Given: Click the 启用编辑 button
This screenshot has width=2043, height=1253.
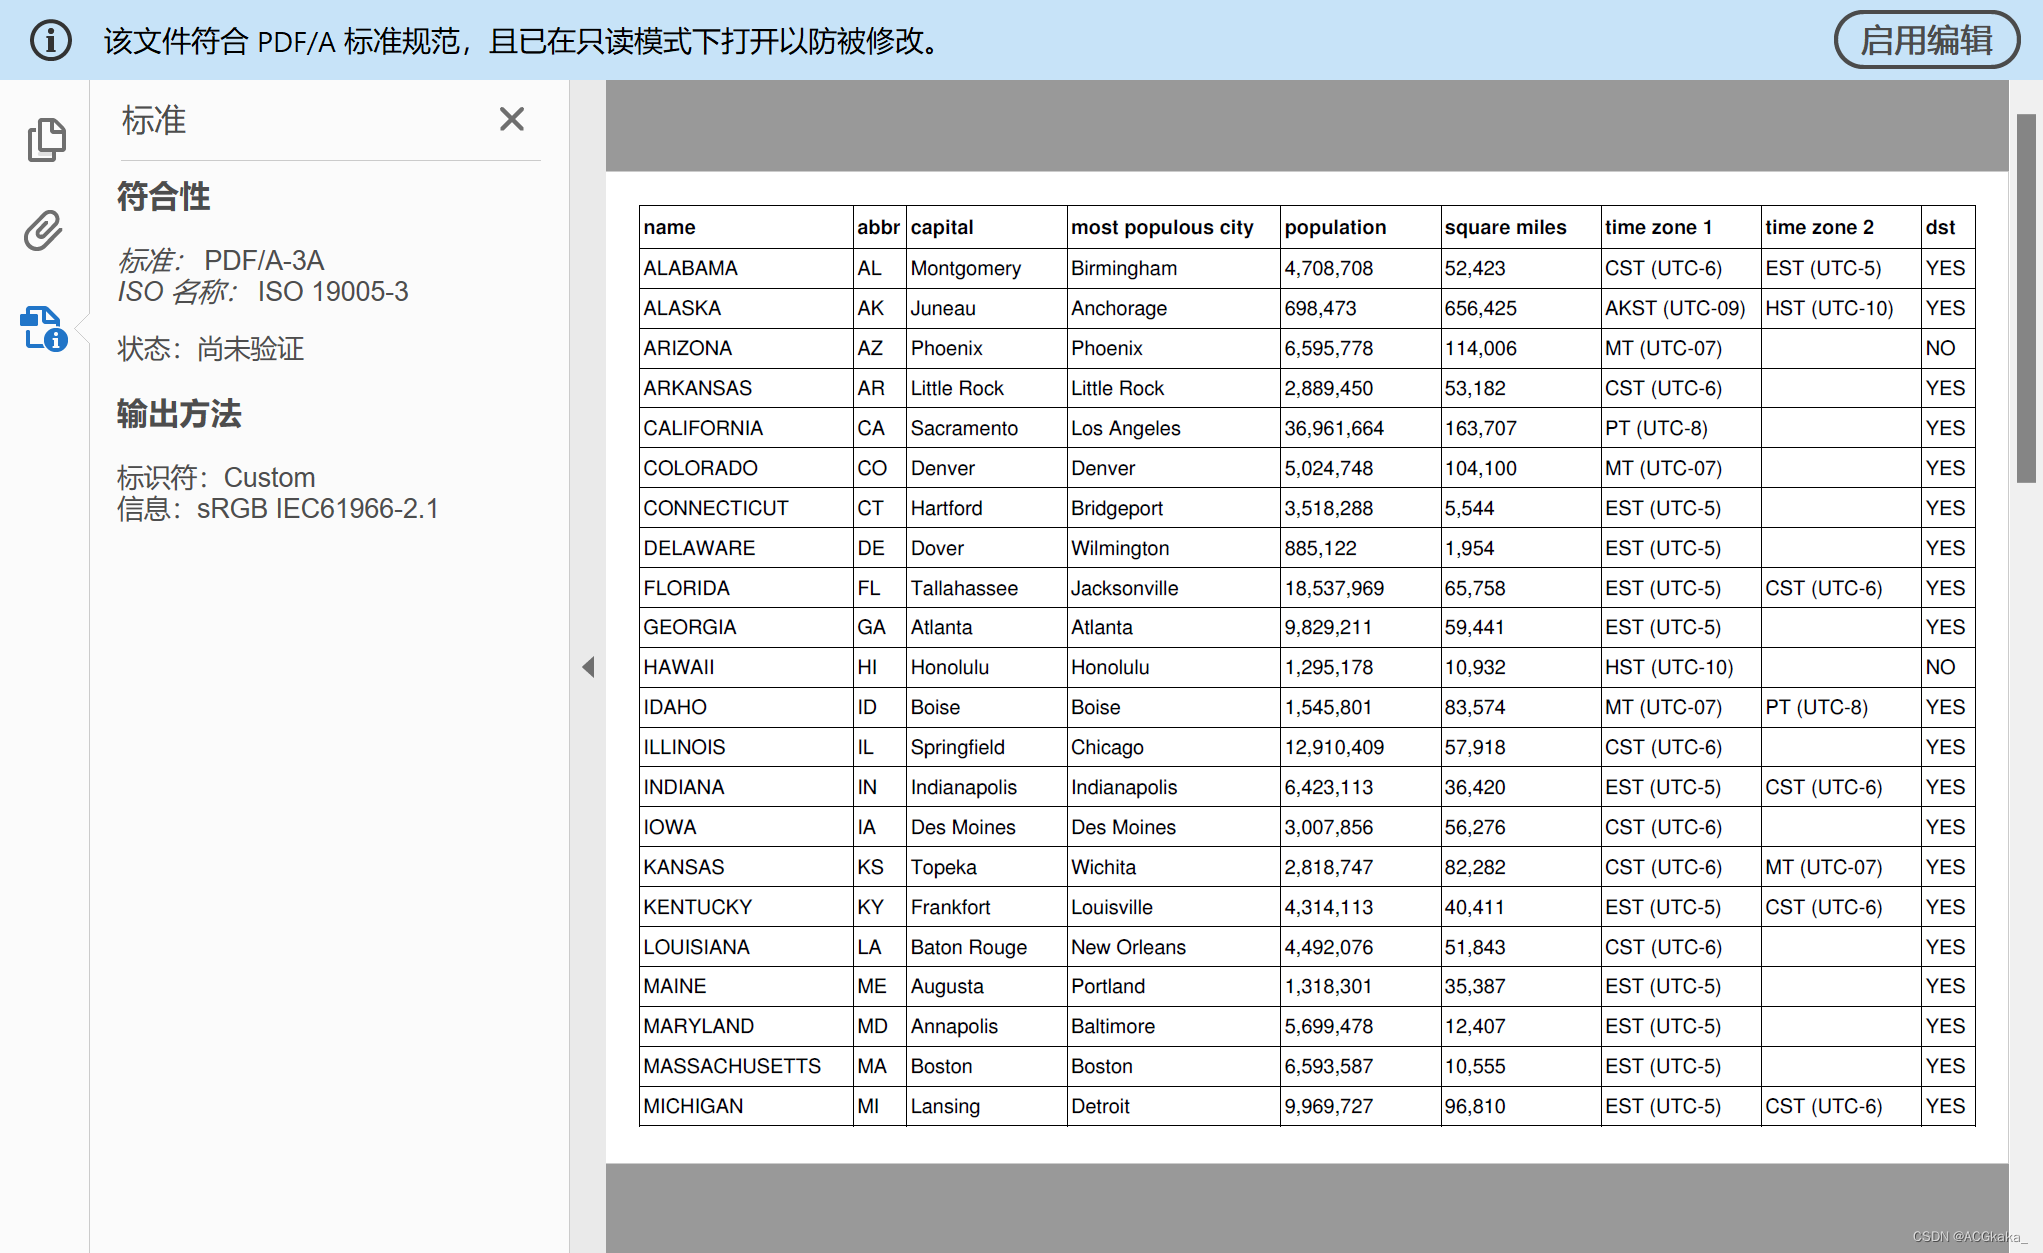Looking at the screenshot, I should coord(1927,40).
